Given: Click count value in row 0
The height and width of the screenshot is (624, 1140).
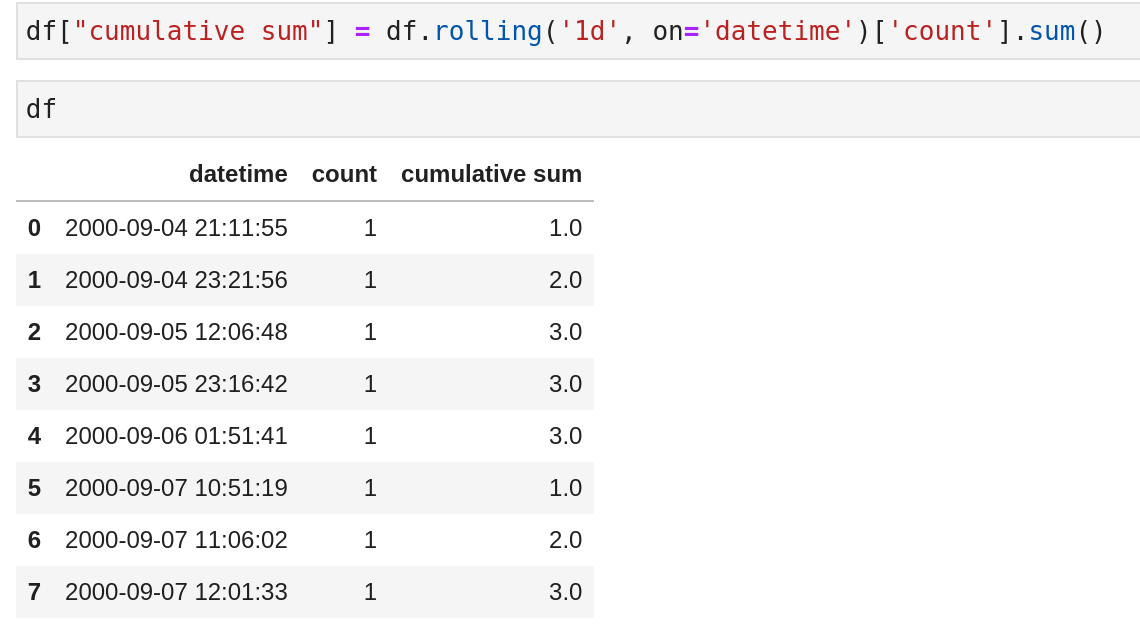Looking at the screenshot, I should coord(370,228).
